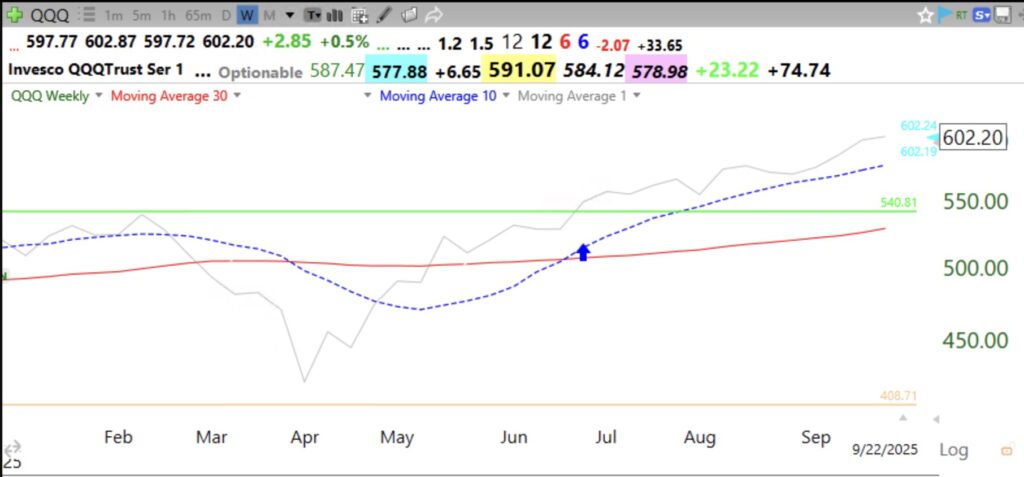Viewport: 1024px width, 477px height.
Task: Click the -2.07 red value
Action: click(613, 45)
